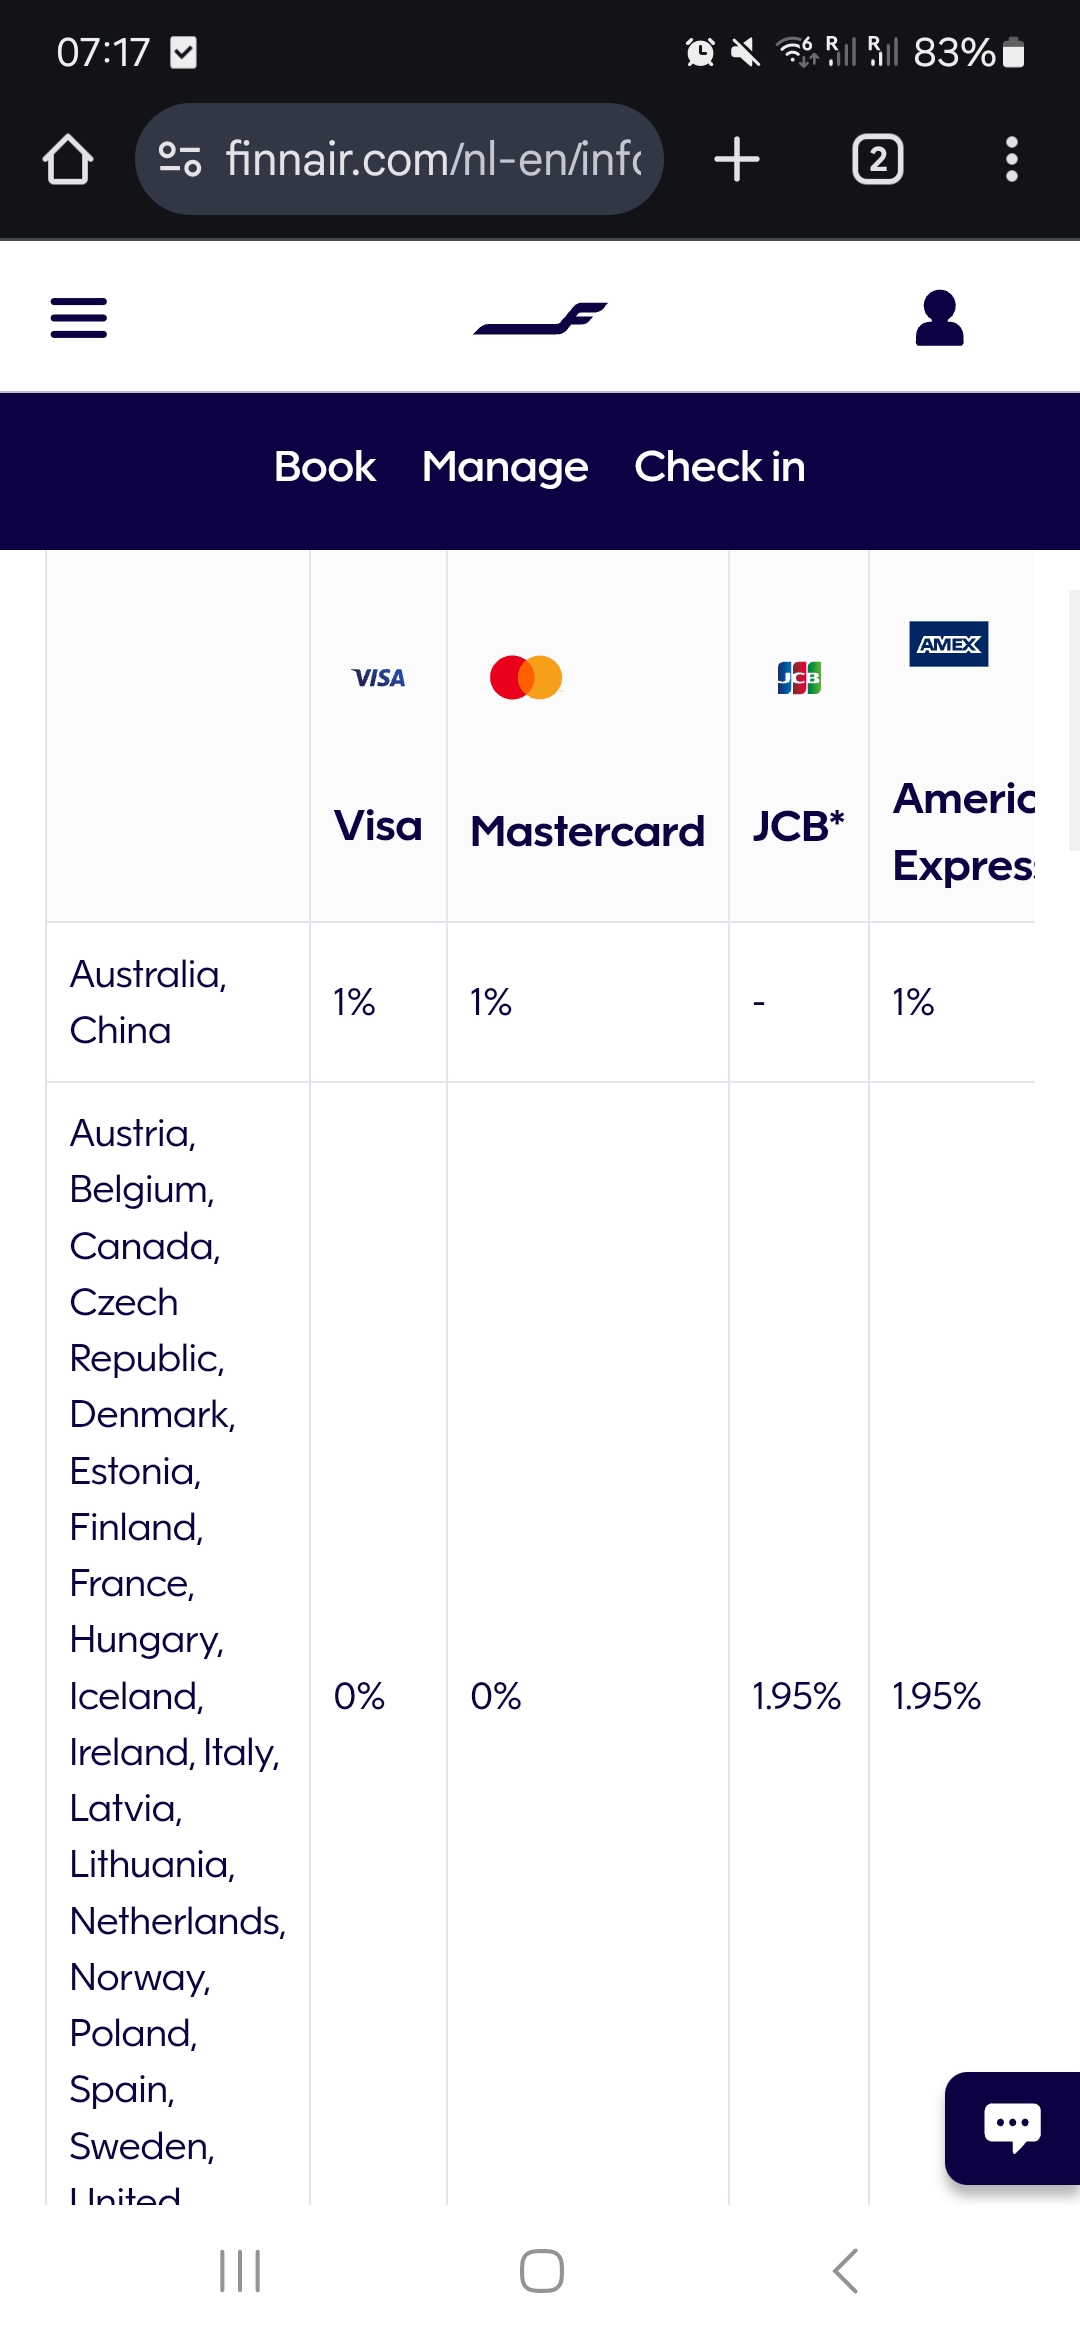View site information icon in address bar

pos(180,160)
